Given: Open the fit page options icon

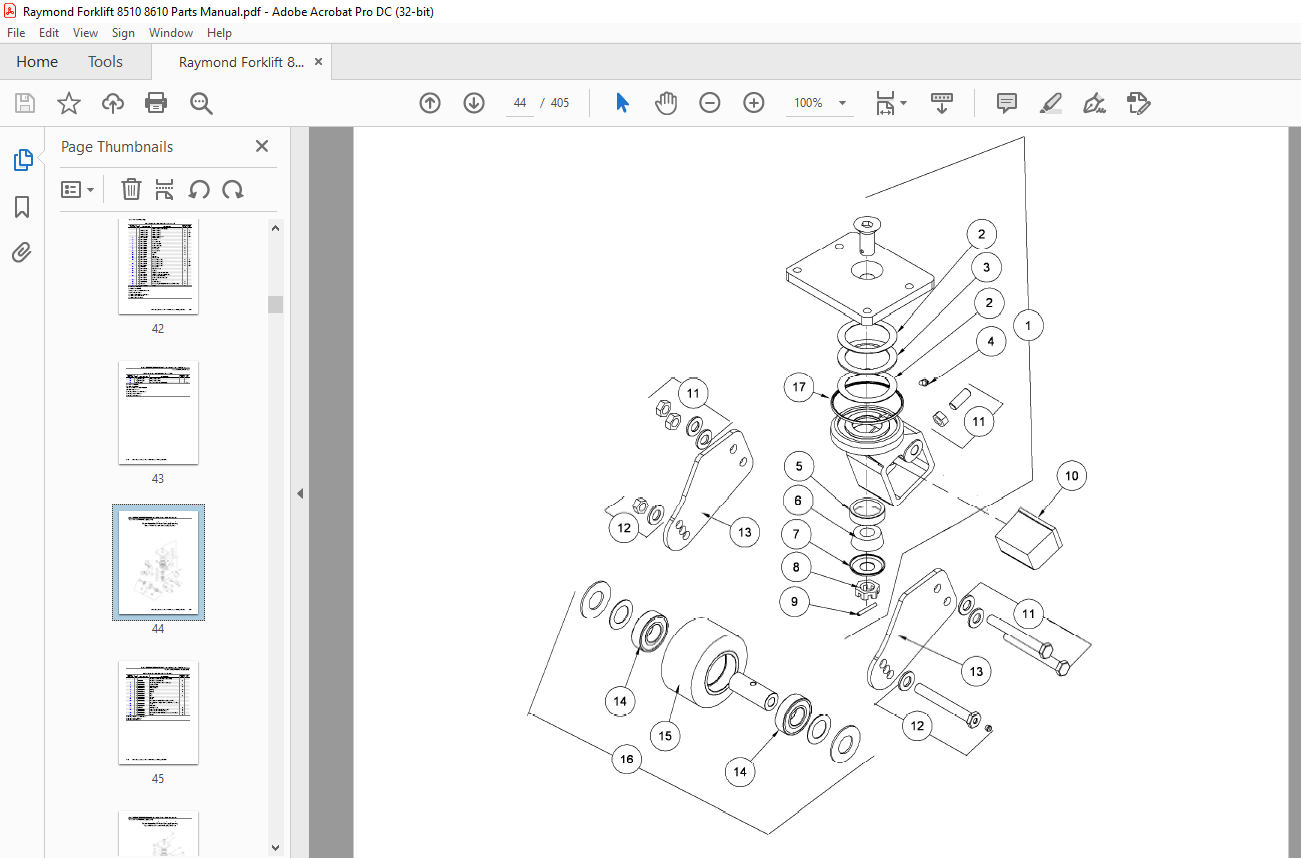Looking at the screenshot, I should pos(890,103).
